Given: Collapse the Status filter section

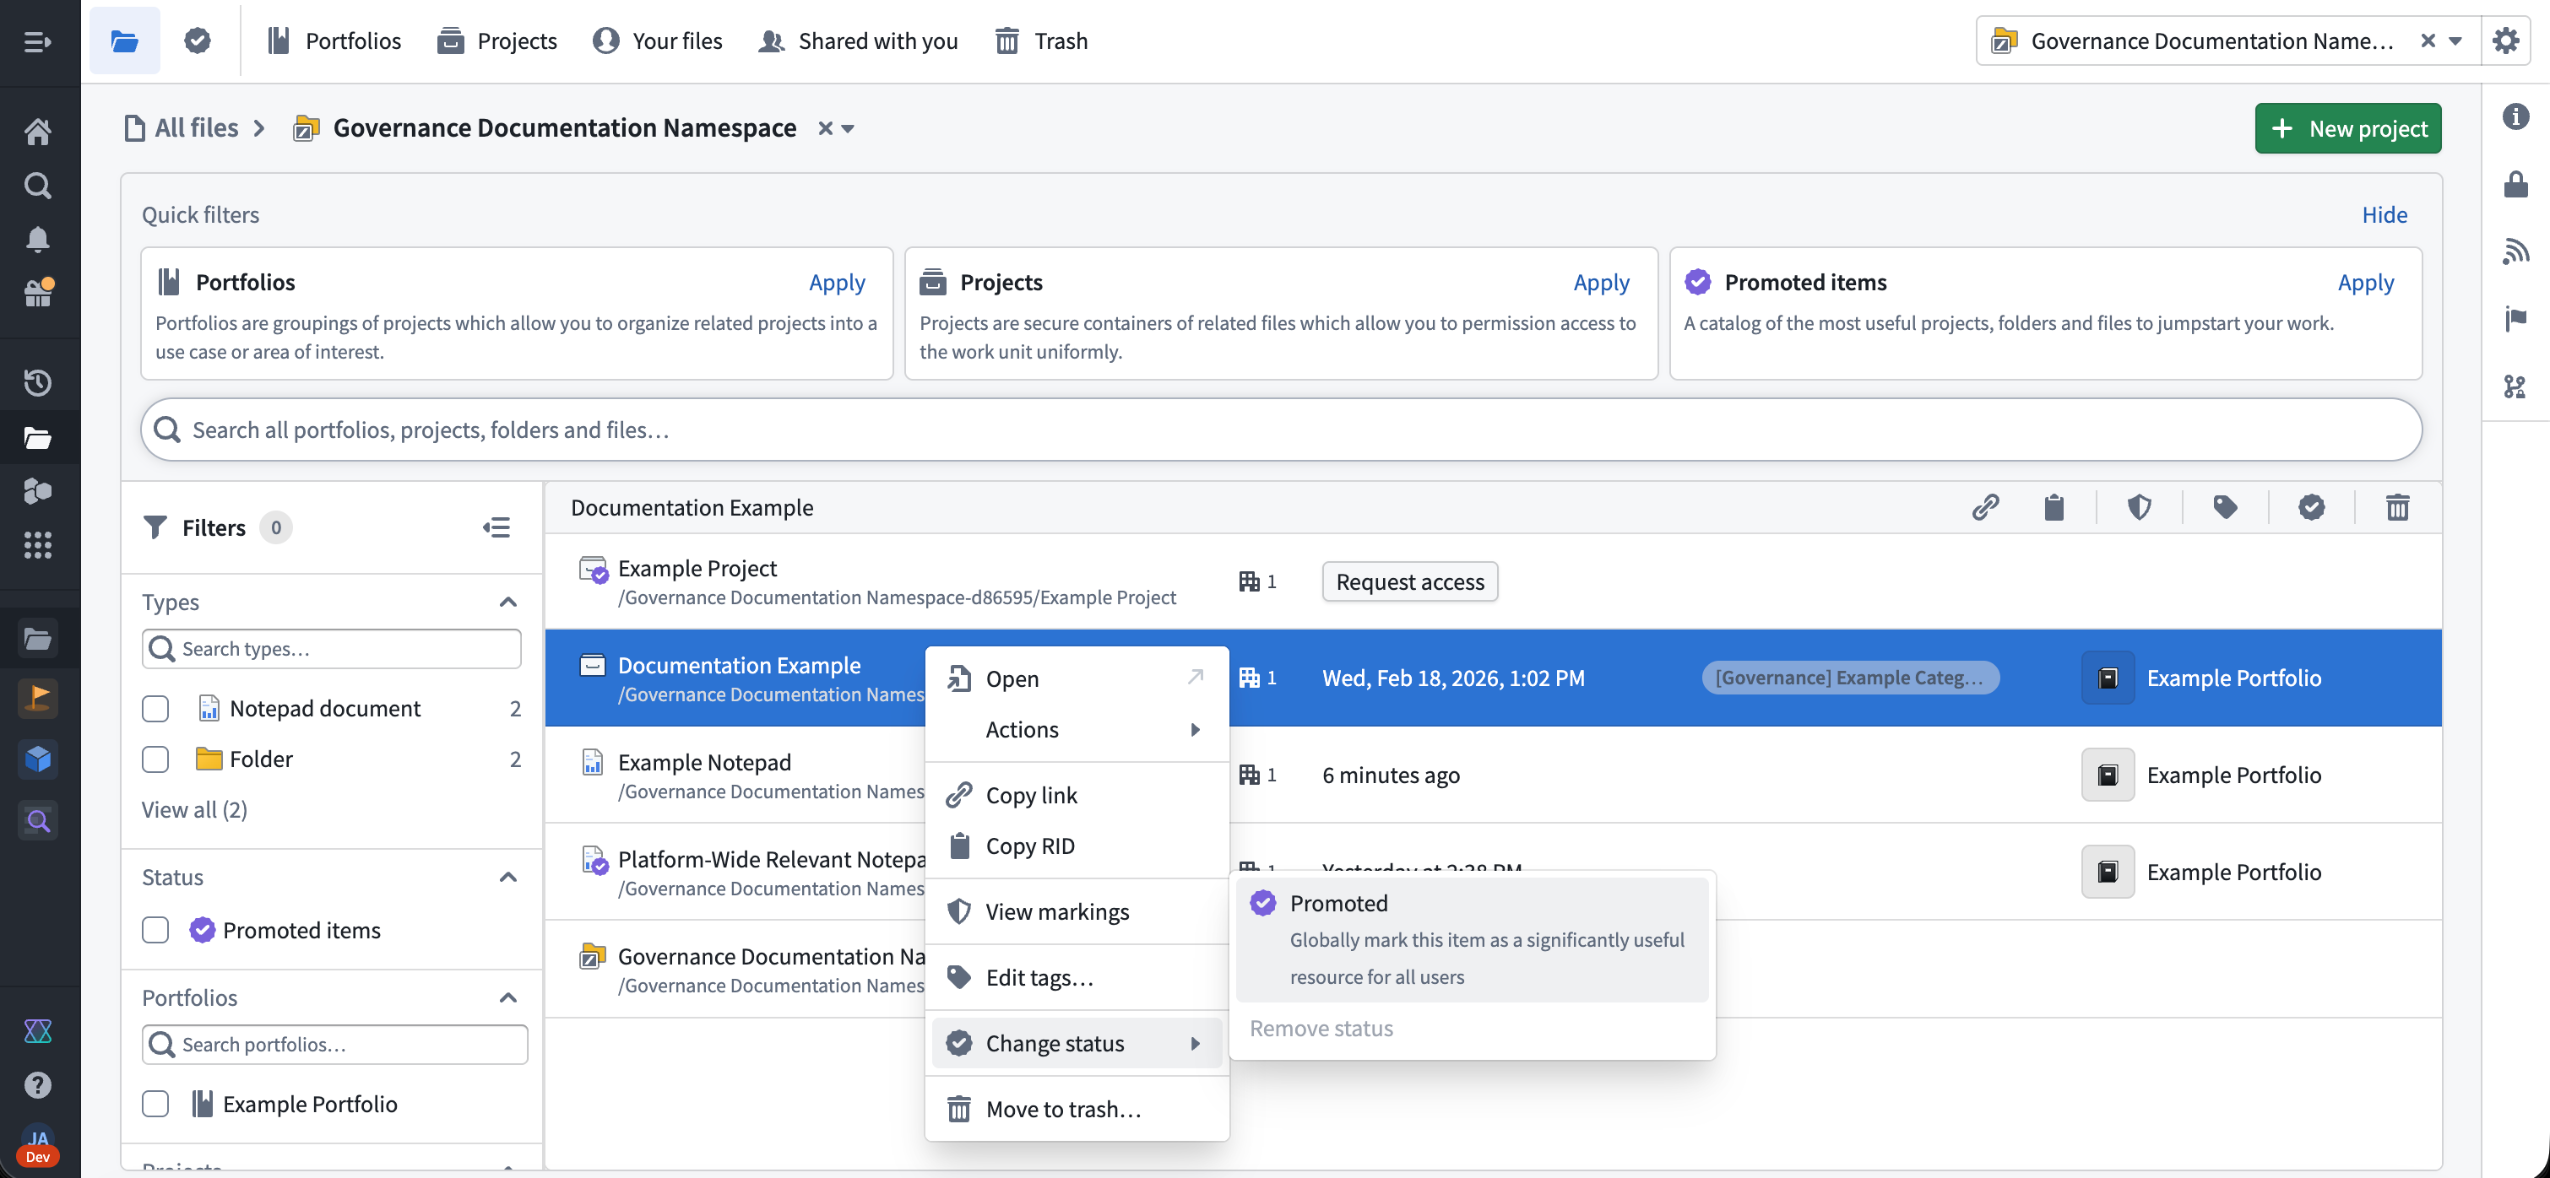Looking at the screenshot, I should coord(509,877).
